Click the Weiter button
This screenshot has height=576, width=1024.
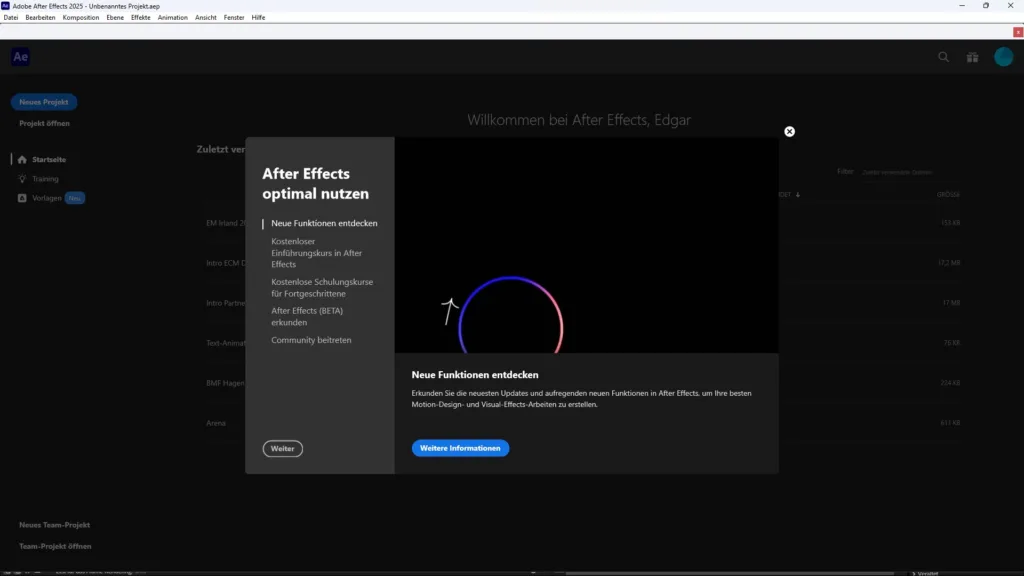pyautogui.click(x=282, y=449)
